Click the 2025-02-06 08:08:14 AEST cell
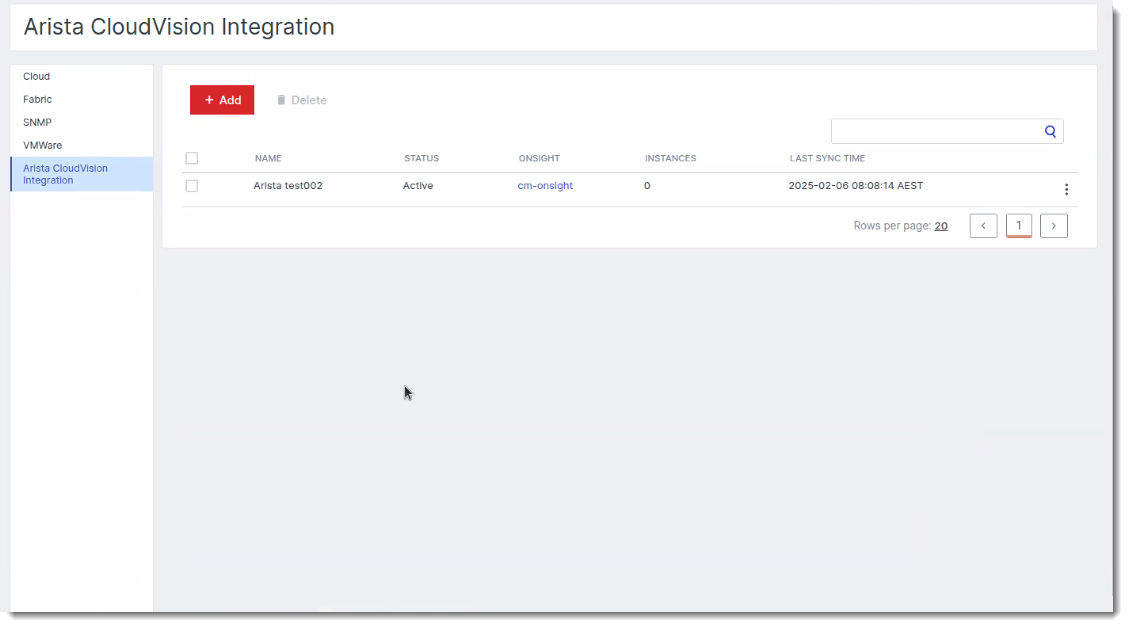Viewport: 1128px width, 627px height. [x=855, y=186]
